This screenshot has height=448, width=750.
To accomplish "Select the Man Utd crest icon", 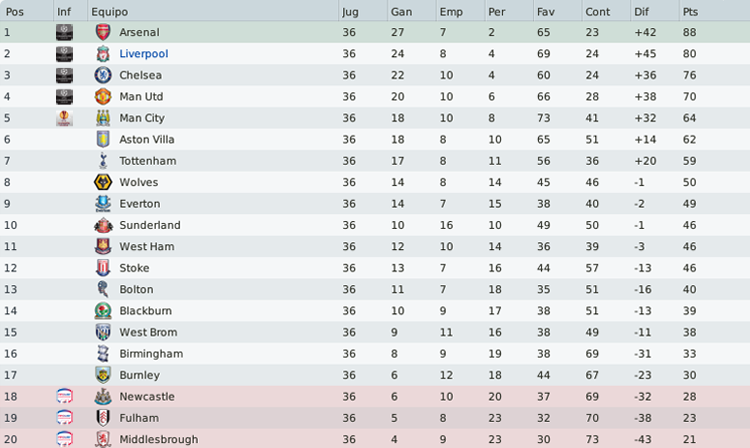I will pyautogui.click(x=103, y=97).
